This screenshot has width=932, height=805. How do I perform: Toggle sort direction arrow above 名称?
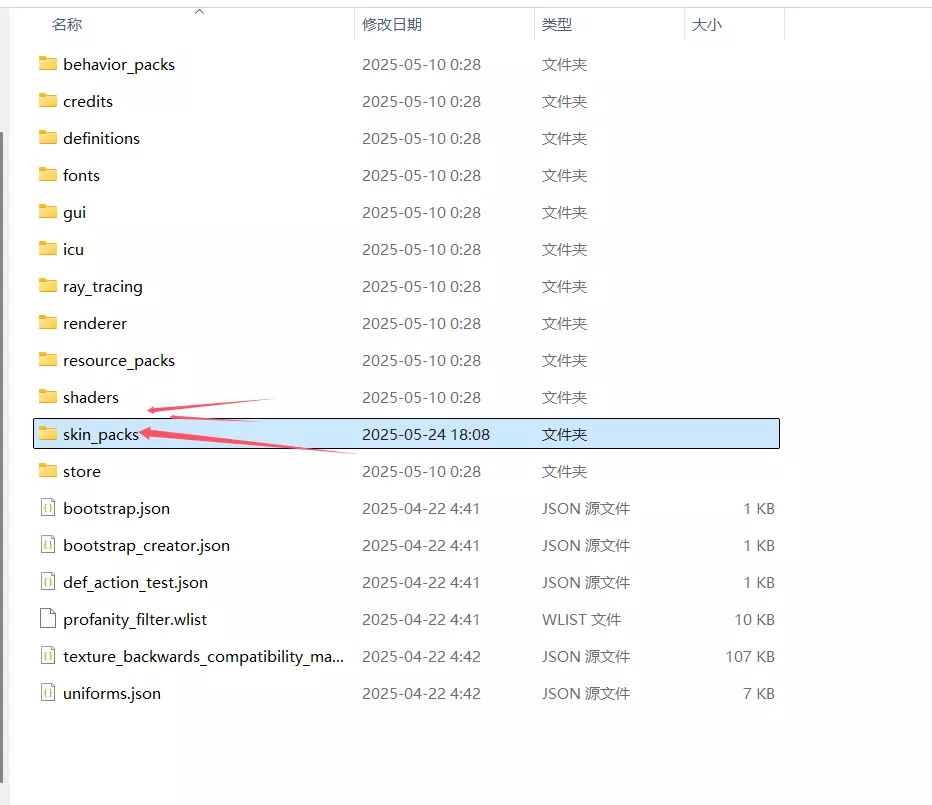click(x=200, y=11)
